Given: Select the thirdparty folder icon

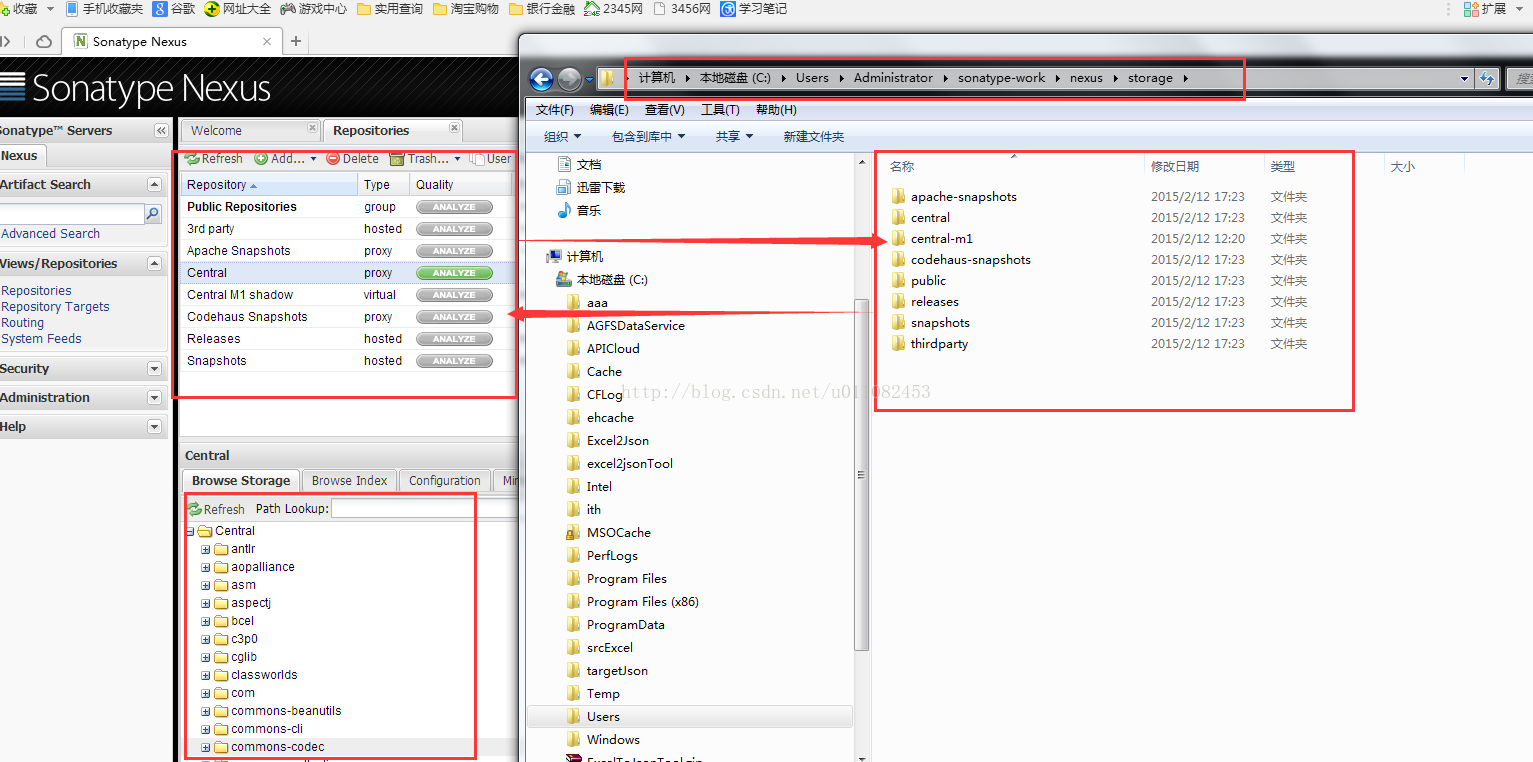Looking at the screenshot, I should 898,343.
